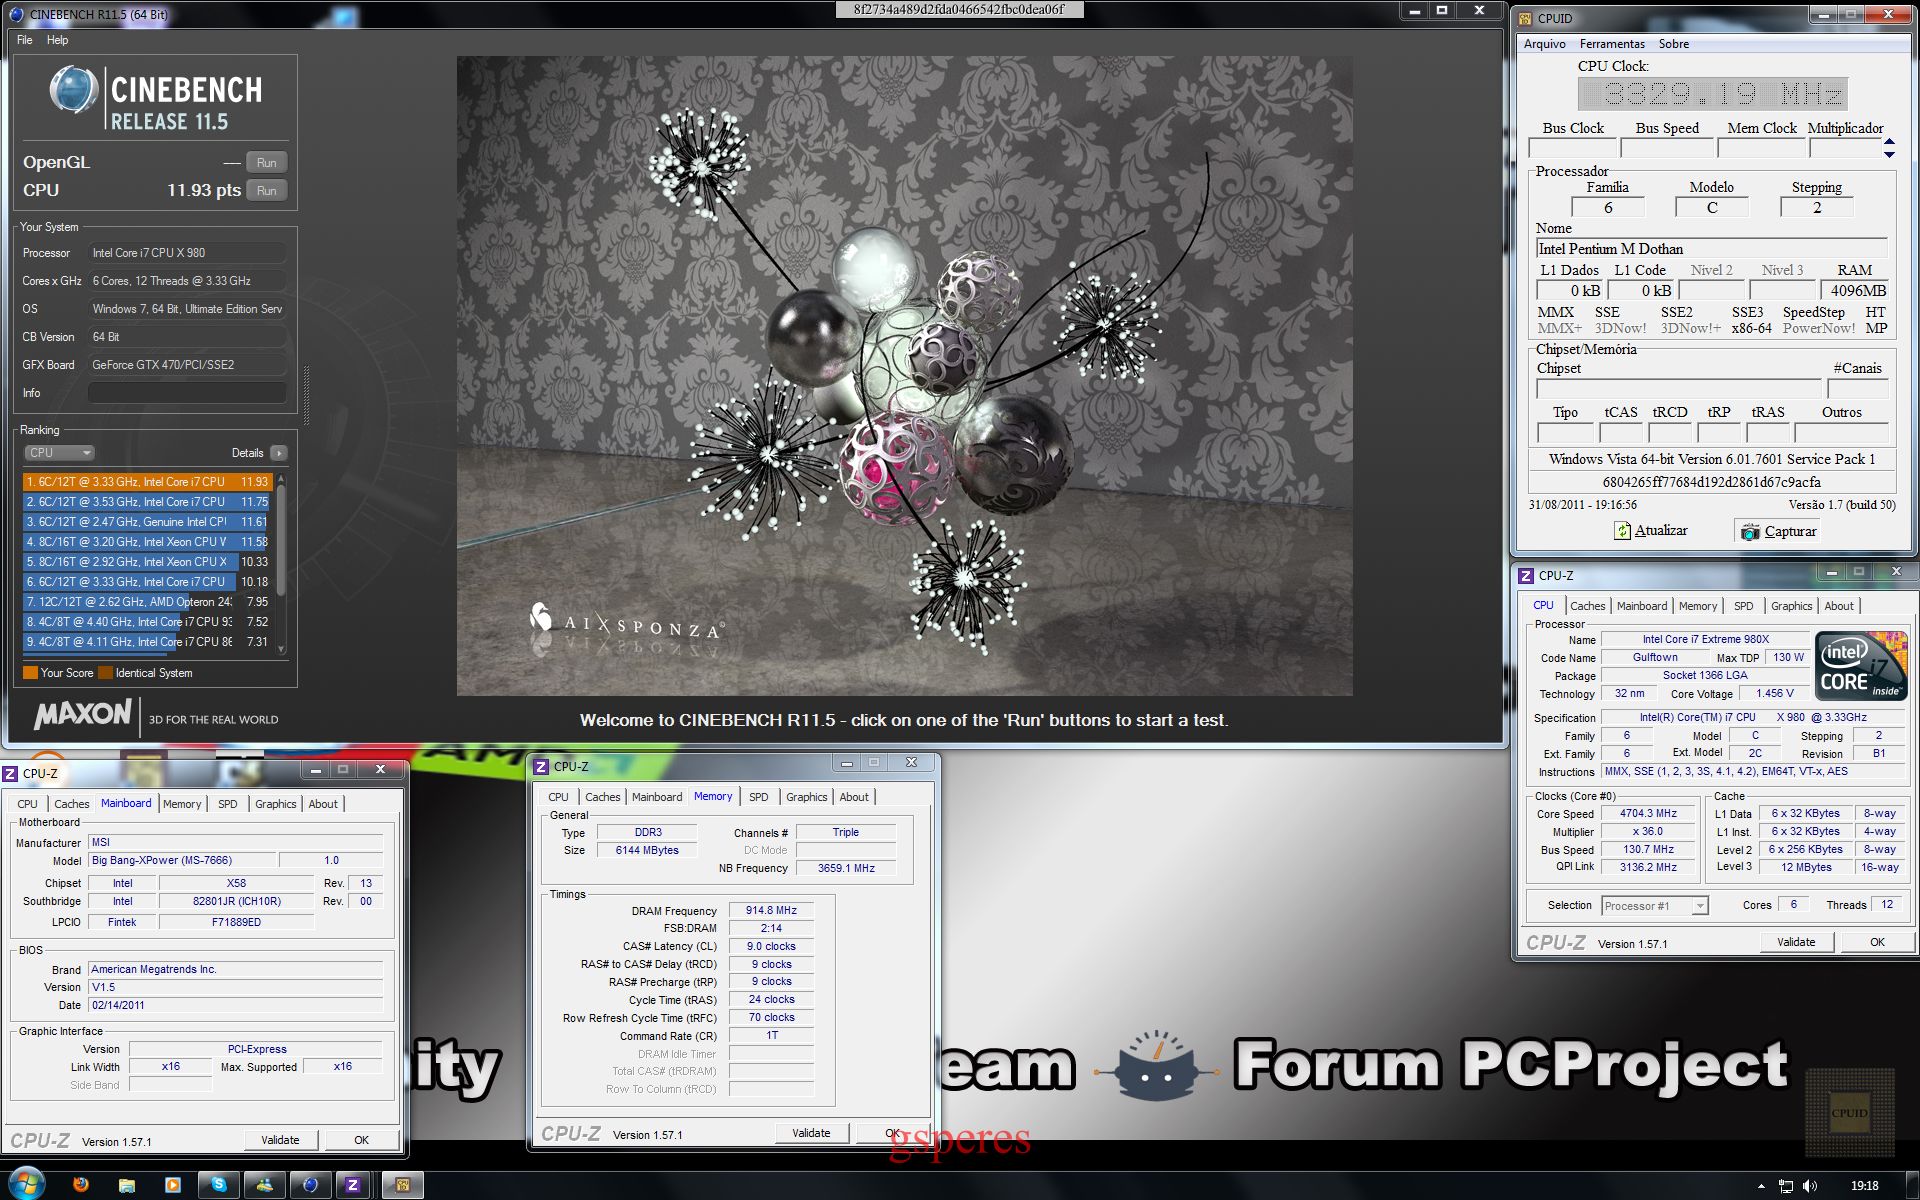Show hidden system tray icons

click(x=1761, y=1186)
